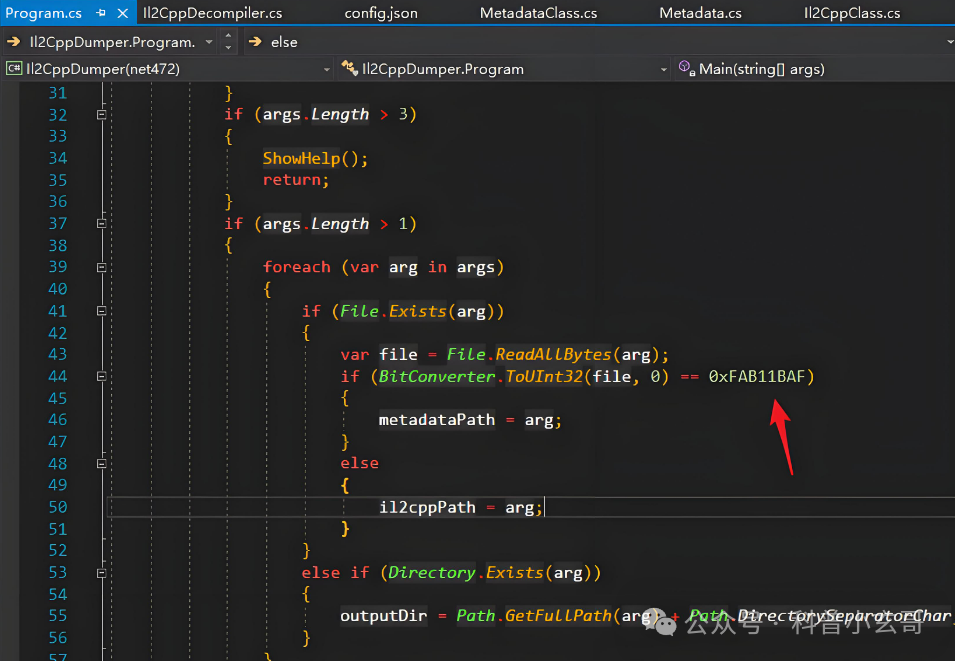This screenshot has width=955, height=661.
Task: Click the yellow arrow before Il2CppDumper.Program breadcrumb
Action: (14, 41)
